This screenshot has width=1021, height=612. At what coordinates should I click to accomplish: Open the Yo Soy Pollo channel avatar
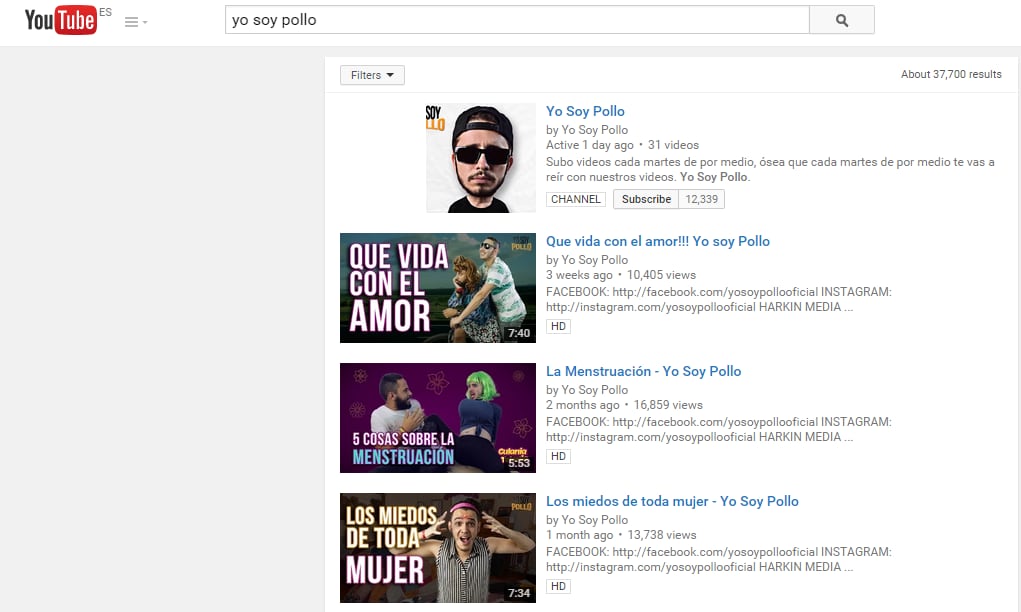(x=481, y=158)
